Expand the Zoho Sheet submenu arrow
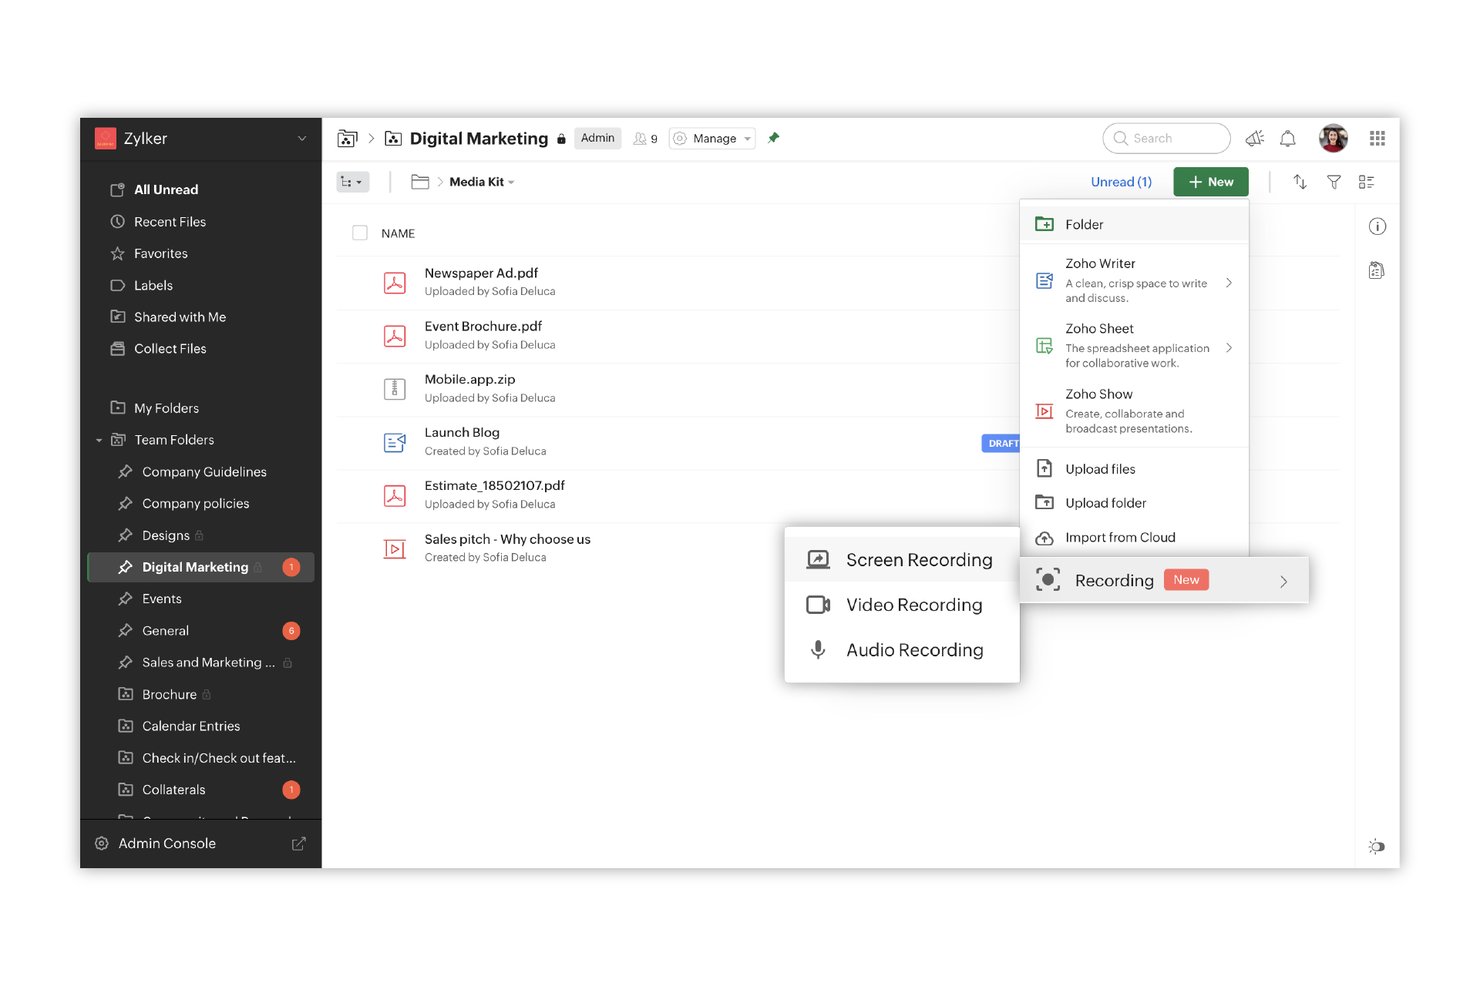The height and width of the screenshot is (987, 1480). click(x=1229, y=348)
